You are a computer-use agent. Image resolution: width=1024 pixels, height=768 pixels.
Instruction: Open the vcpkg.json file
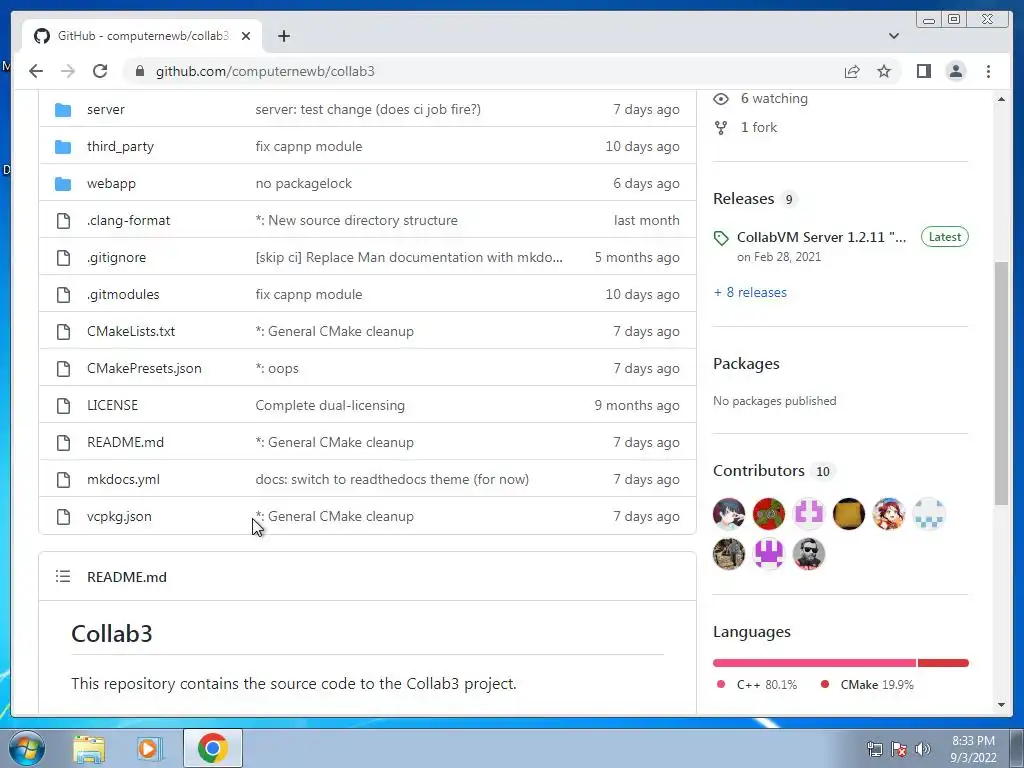tap(119, 516)
